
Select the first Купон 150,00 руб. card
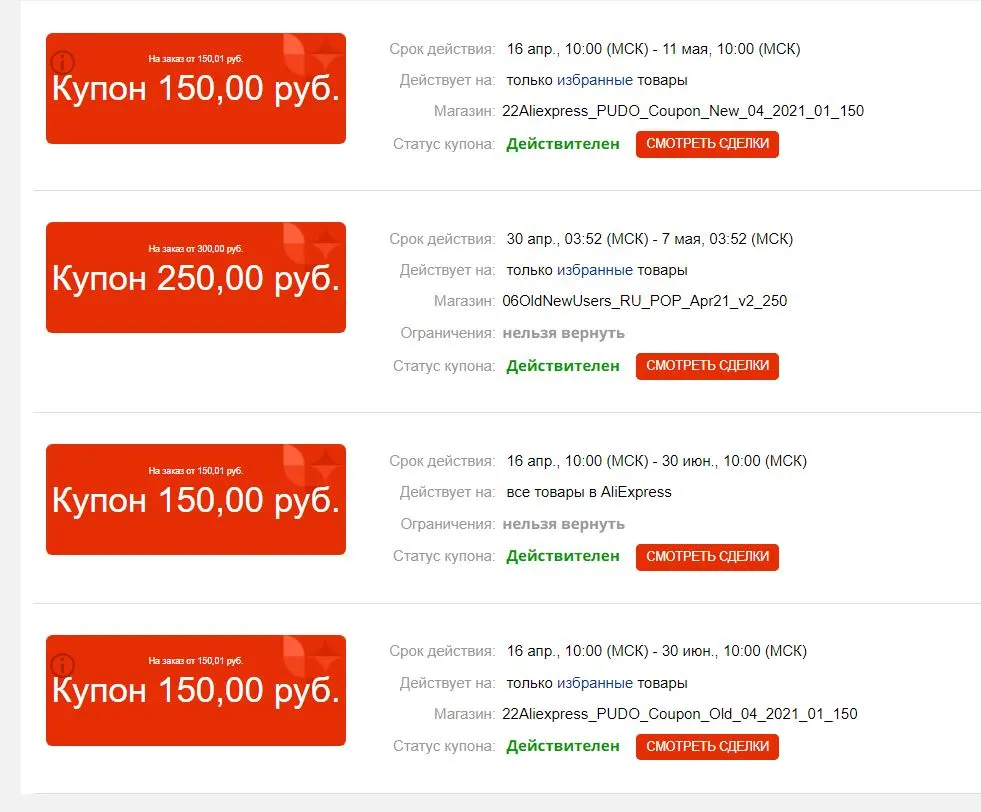click(x=196, y=88)
